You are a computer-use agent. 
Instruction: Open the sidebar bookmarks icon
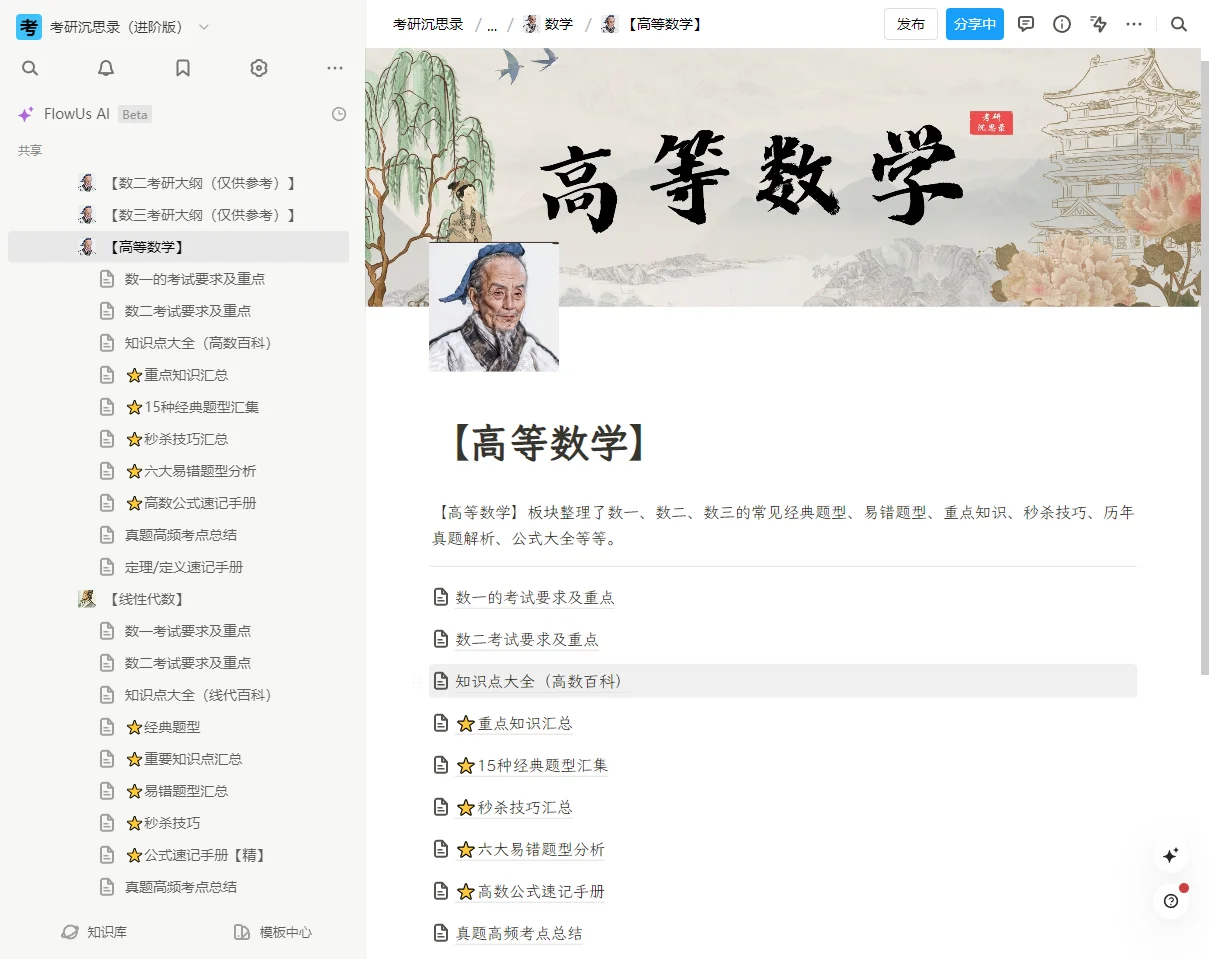pos(183,68)
